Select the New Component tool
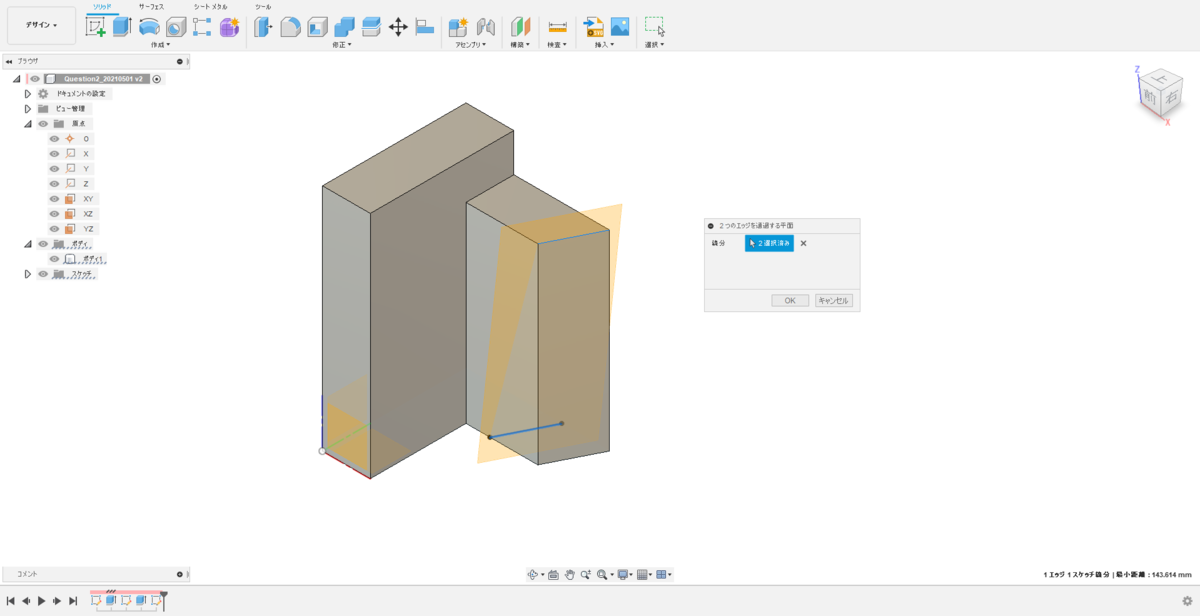 [459, 27]
